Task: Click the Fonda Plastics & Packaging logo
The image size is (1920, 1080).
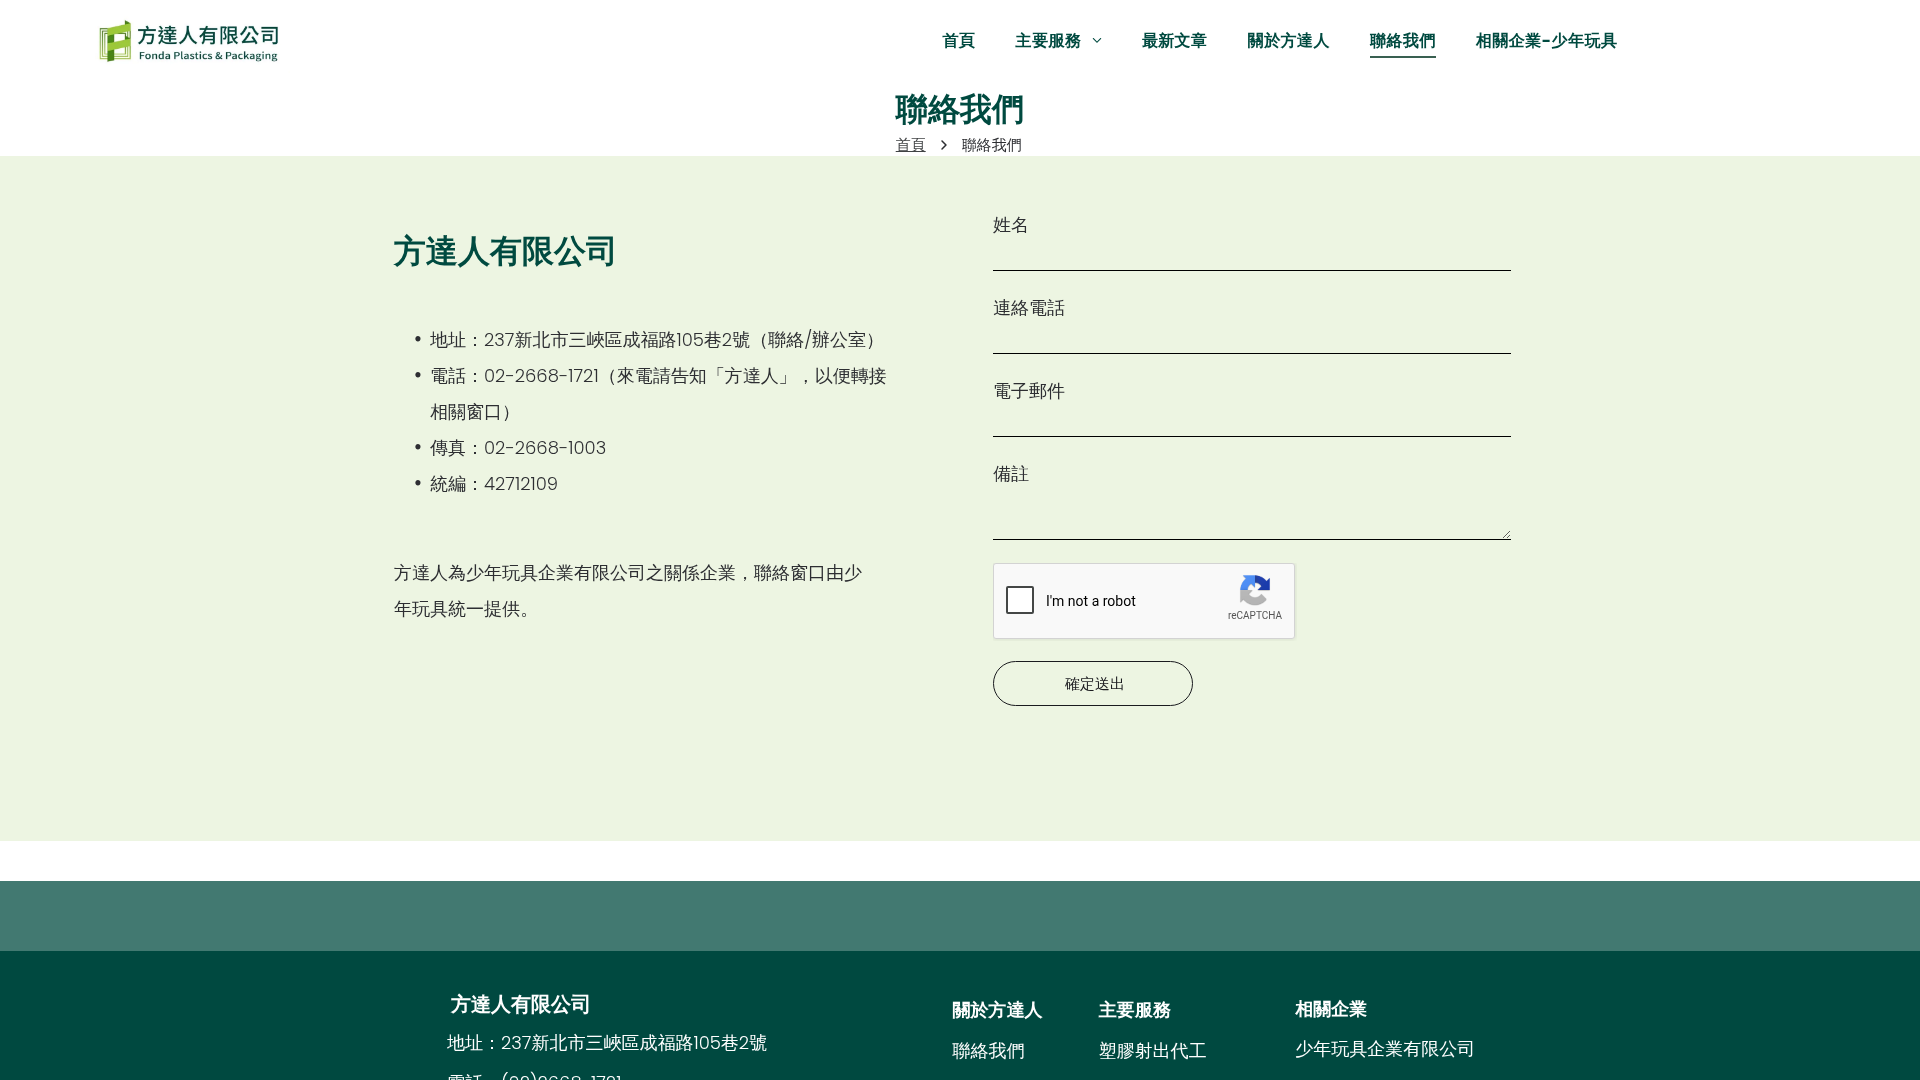Action: [189, 41]
